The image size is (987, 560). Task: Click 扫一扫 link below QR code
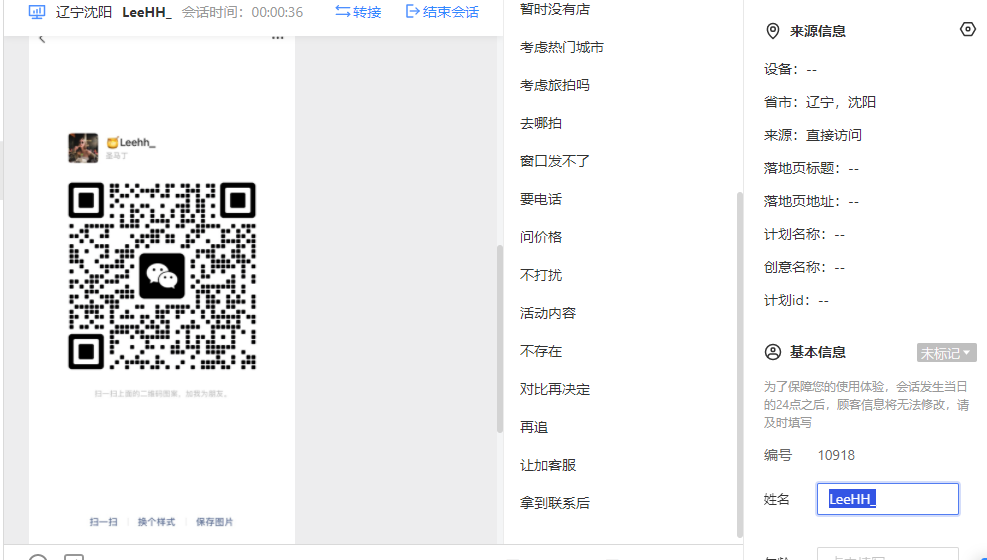pyautogui.click(x=103, y=522)
